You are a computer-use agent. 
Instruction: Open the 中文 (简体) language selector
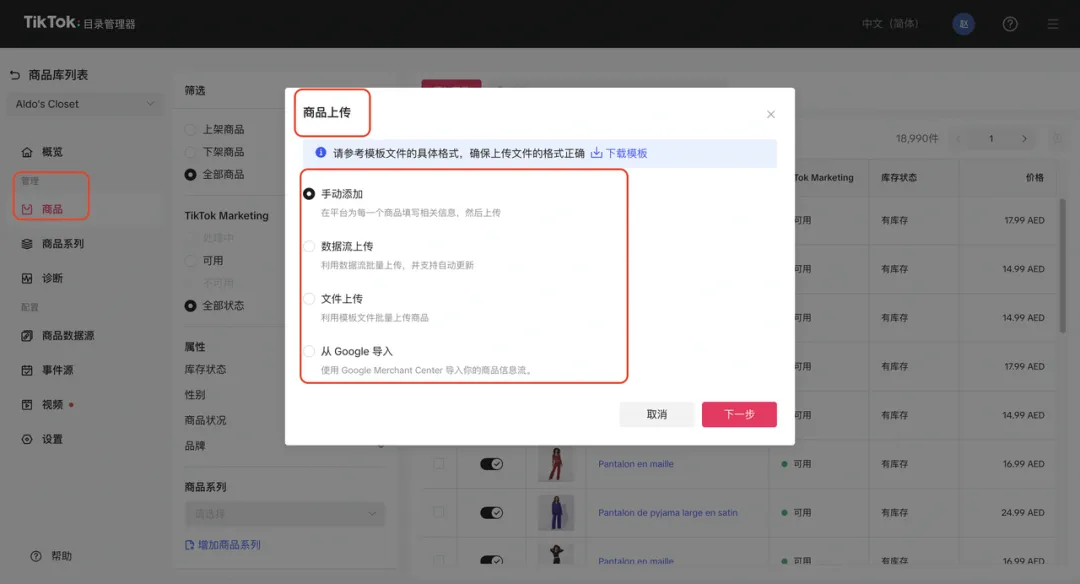coord(890,23)
